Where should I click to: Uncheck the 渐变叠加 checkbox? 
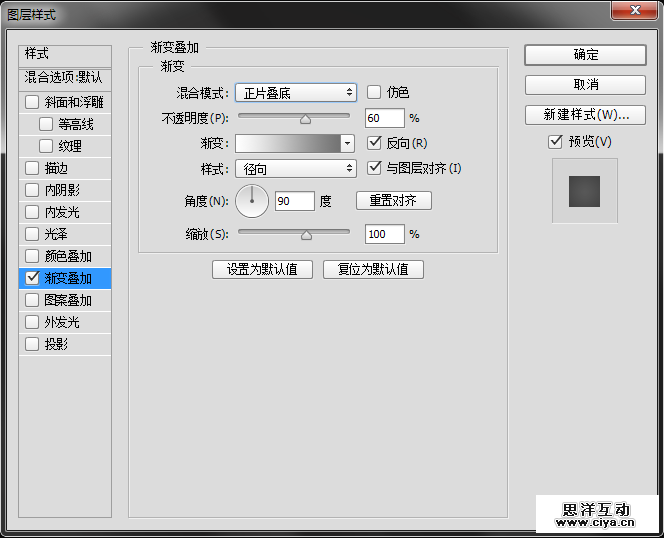[x=32, y=278]
